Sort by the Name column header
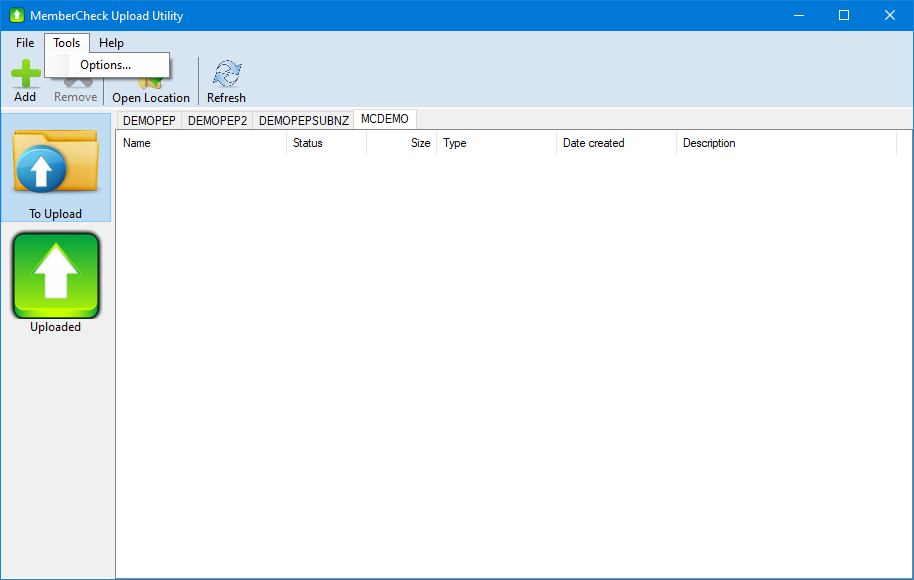 pyautogui.click(x=201, y=143)
